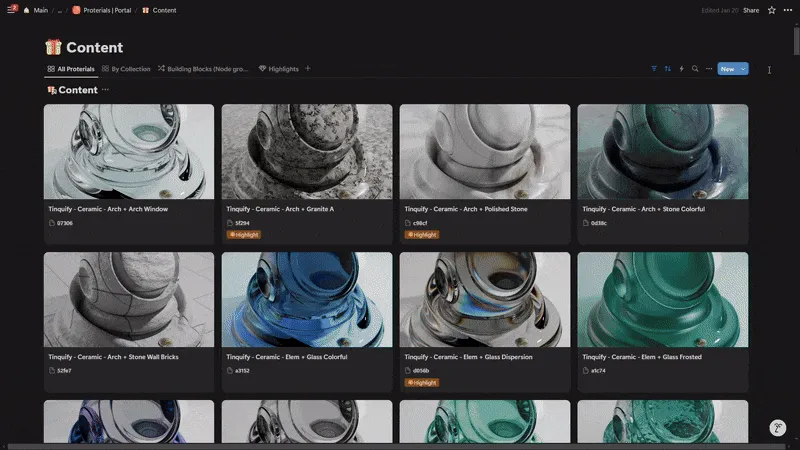The height and width of the screenshot is (450, 800).
Task: Click the file ID d056b
Action: tap(421, 370)
